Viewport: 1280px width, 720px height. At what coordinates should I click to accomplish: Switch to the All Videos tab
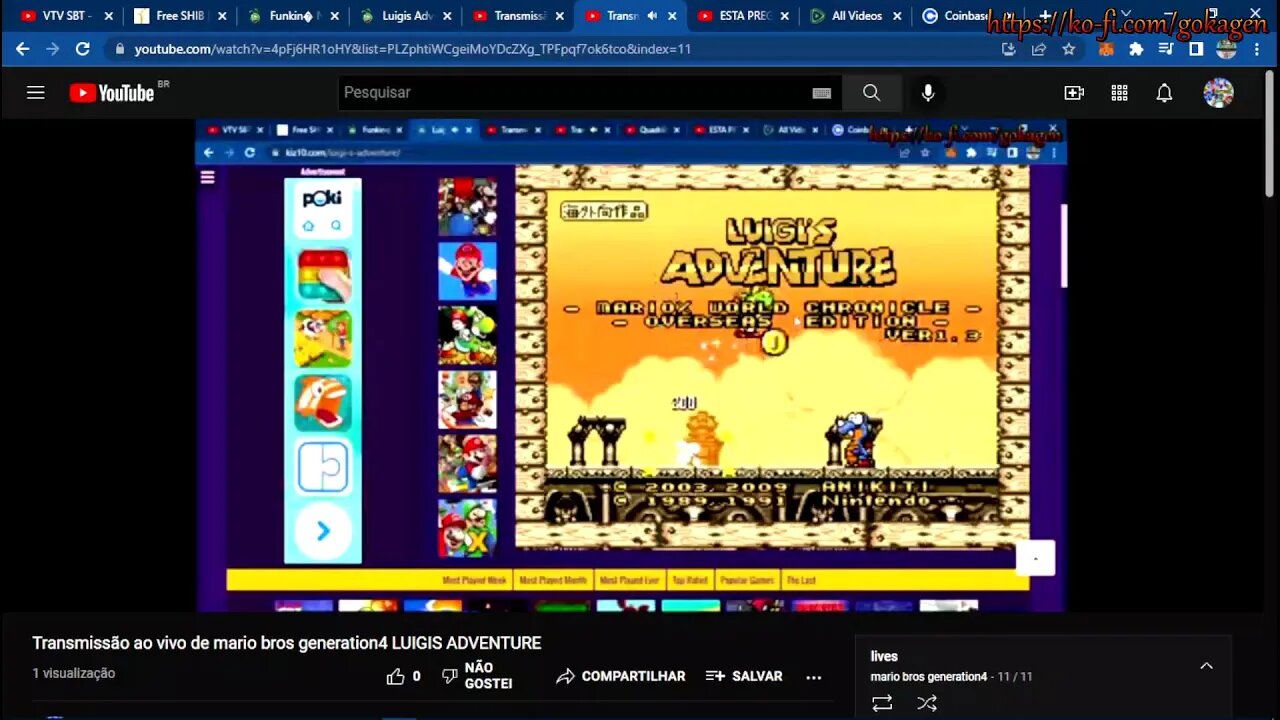[x=855, y=16]
